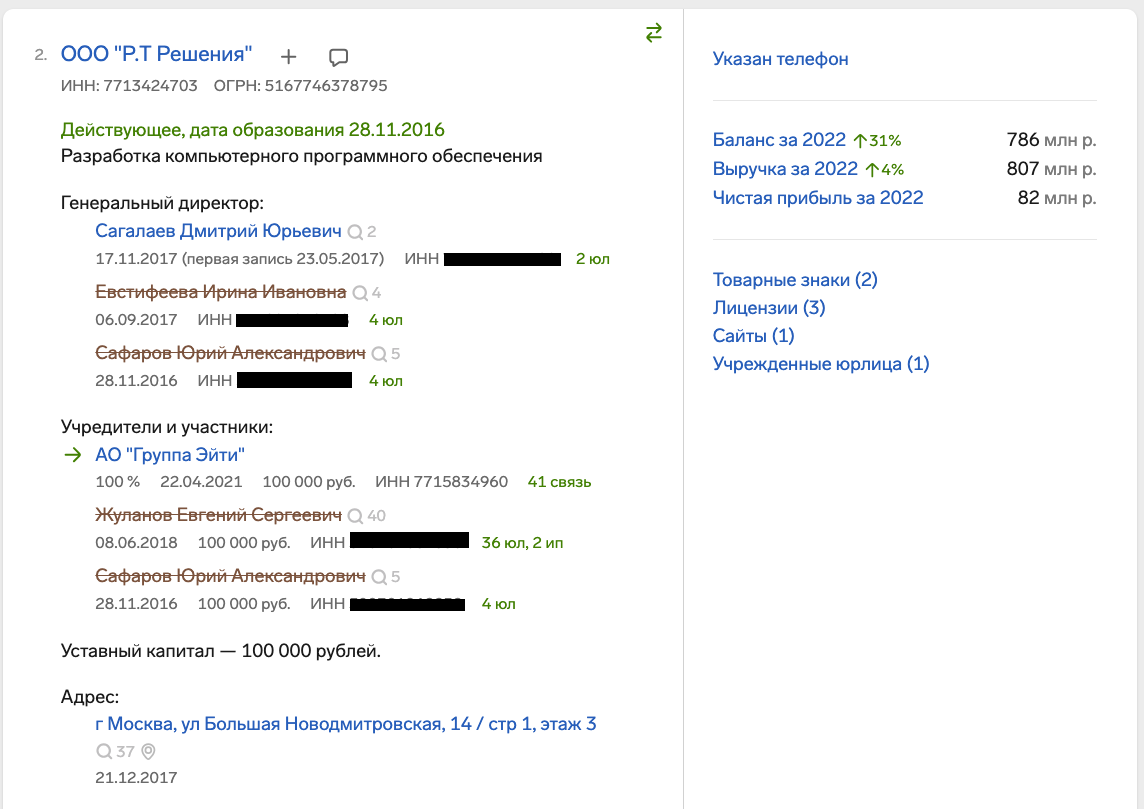Screen dimensions: 1144x809
Task: Open Лицензии (3) link
Action: coord(769,308)
